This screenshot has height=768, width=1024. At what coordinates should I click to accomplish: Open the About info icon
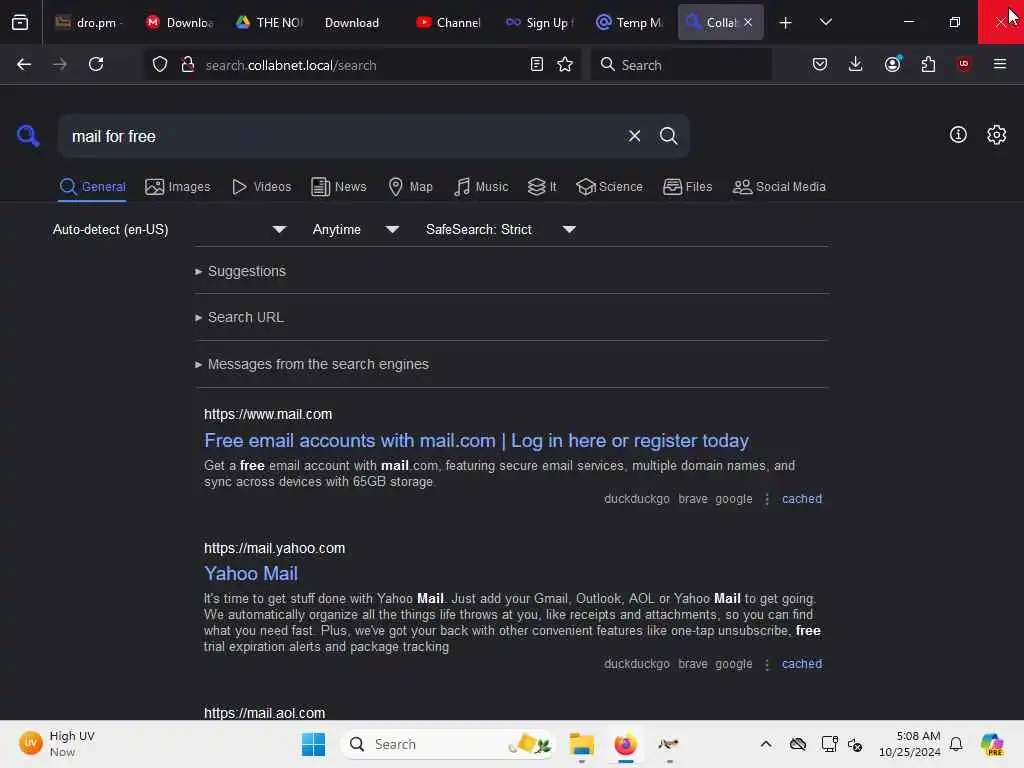958,135
